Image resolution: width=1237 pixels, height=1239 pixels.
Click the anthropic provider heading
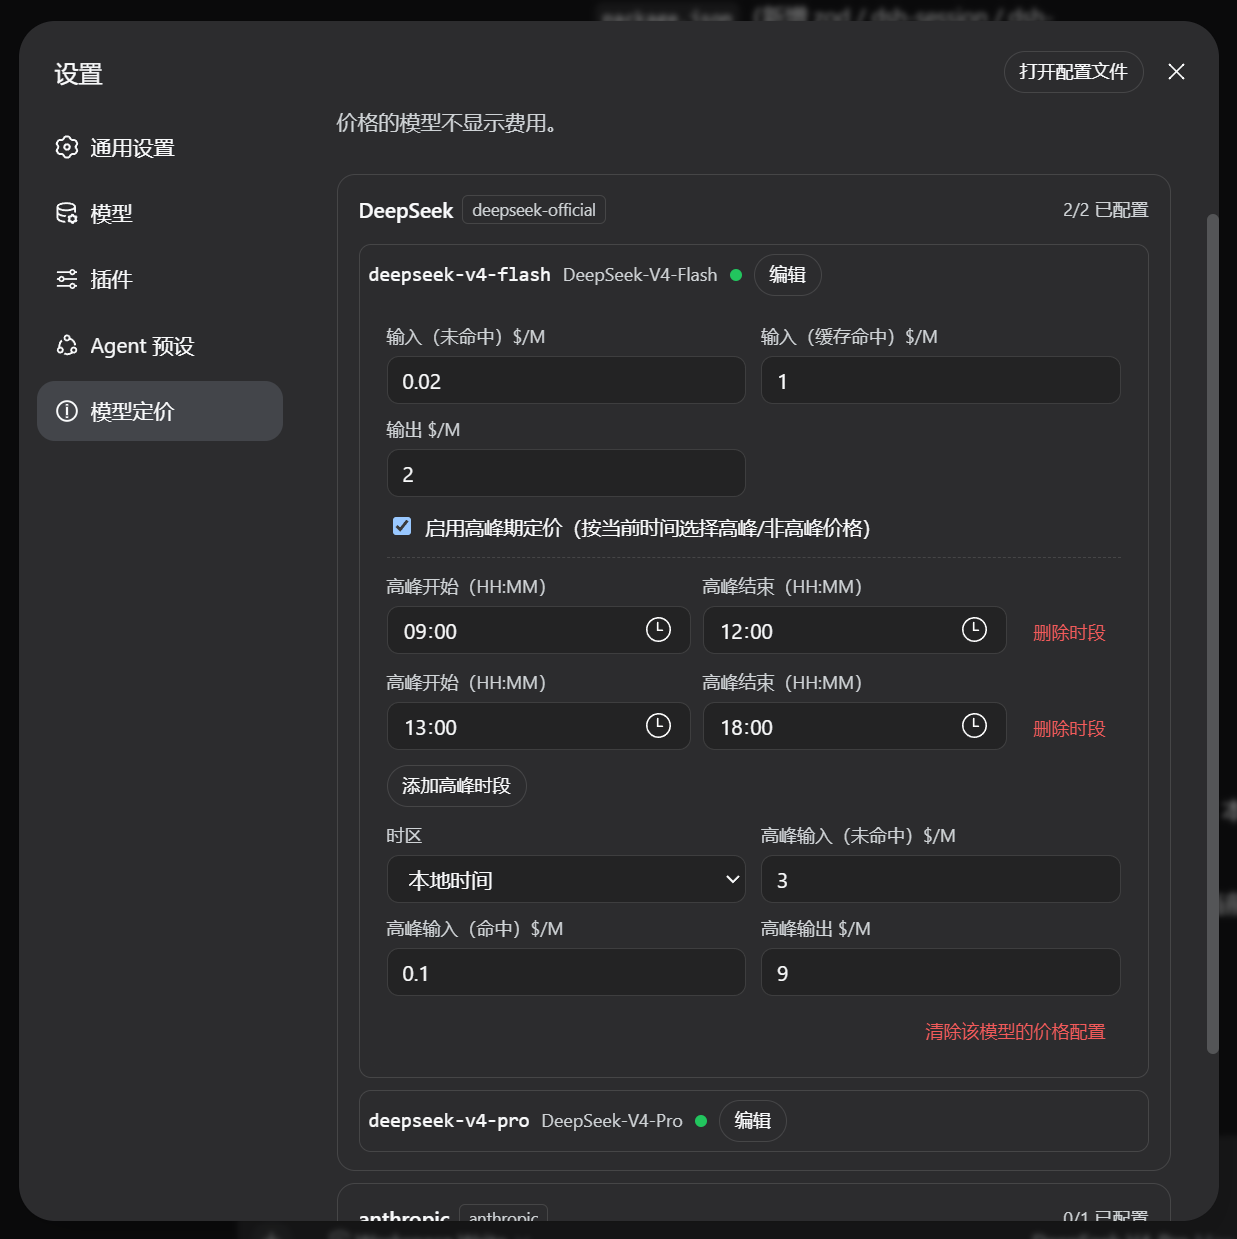(x=404, y=1216)
